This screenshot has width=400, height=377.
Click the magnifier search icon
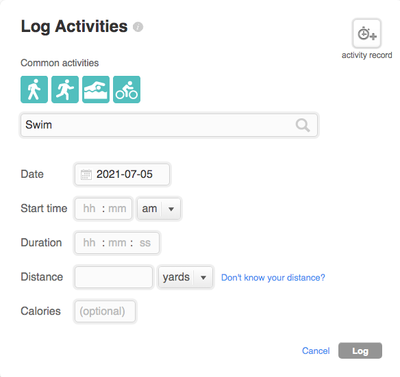point(303,125)
